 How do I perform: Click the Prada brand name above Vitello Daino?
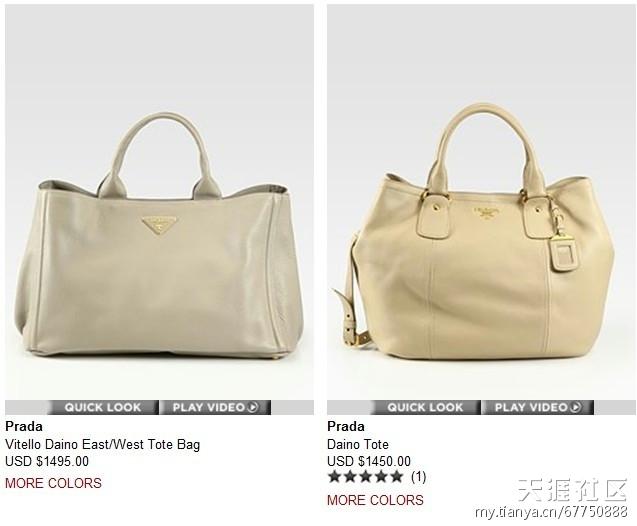tap(24, 426)
